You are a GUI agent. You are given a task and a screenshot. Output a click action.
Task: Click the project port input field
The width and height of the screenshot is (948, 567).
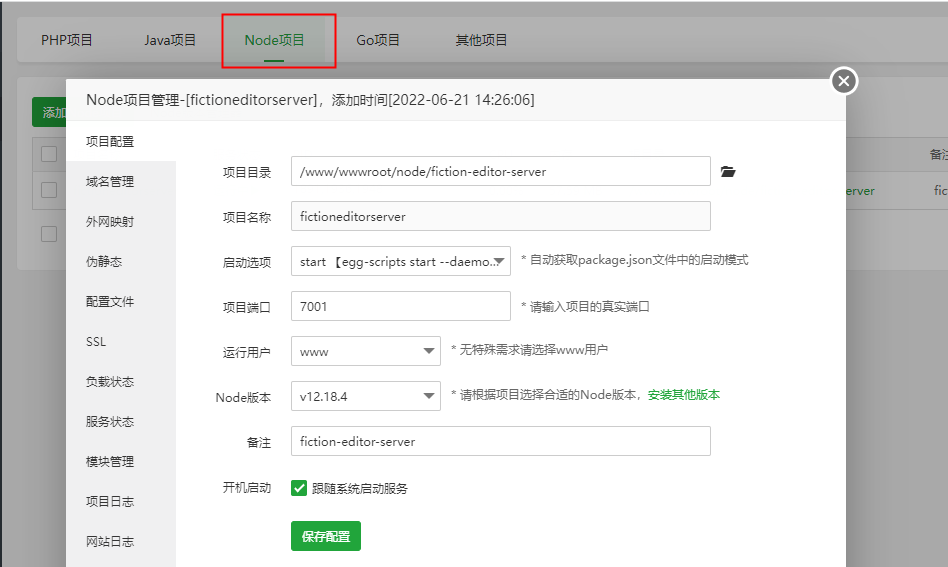[x=400, y=307]
